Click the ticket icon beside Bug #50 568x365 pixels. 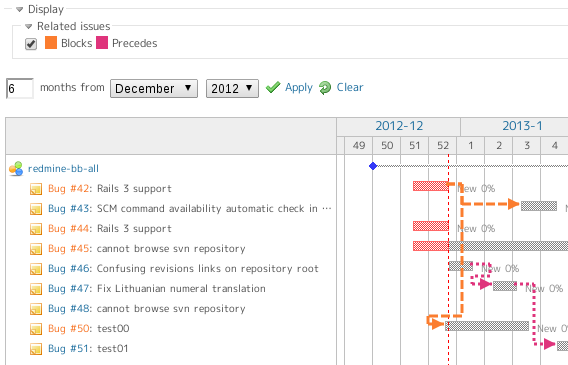click(x=36, y=329)
